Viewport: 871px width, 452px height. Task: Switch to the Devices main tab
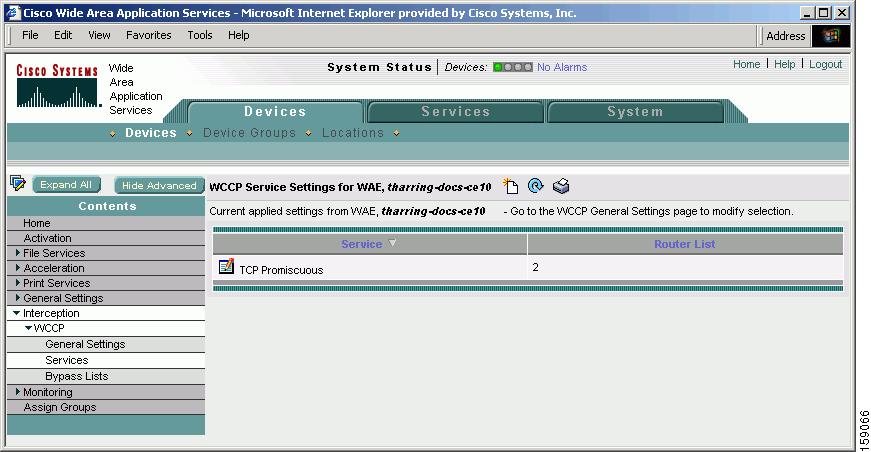point(275,112)
